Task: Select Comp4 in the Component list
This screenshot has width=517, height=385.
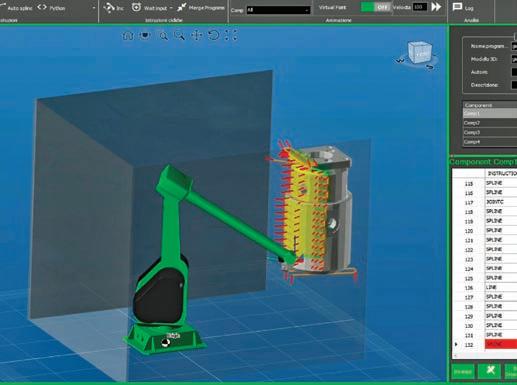Action: point(490,142)
